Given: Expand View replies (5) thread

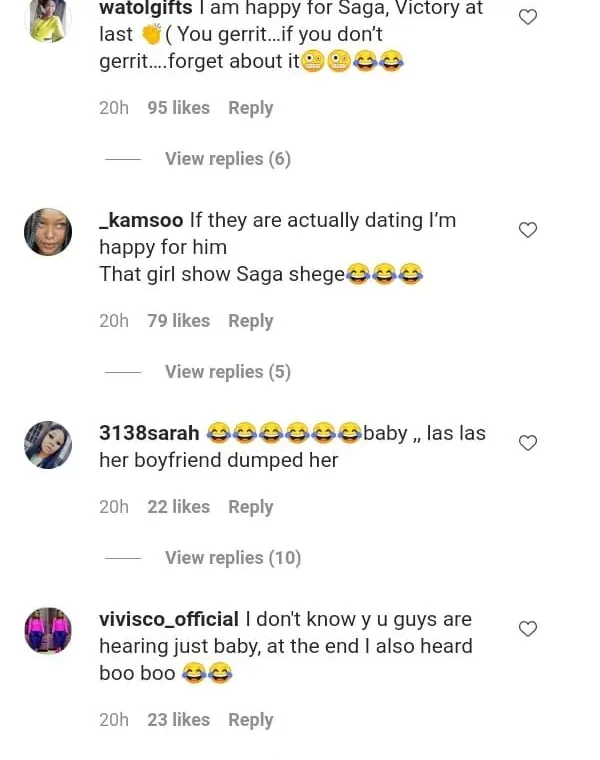Looking at the screenshot, I should [x=227, y=372].
